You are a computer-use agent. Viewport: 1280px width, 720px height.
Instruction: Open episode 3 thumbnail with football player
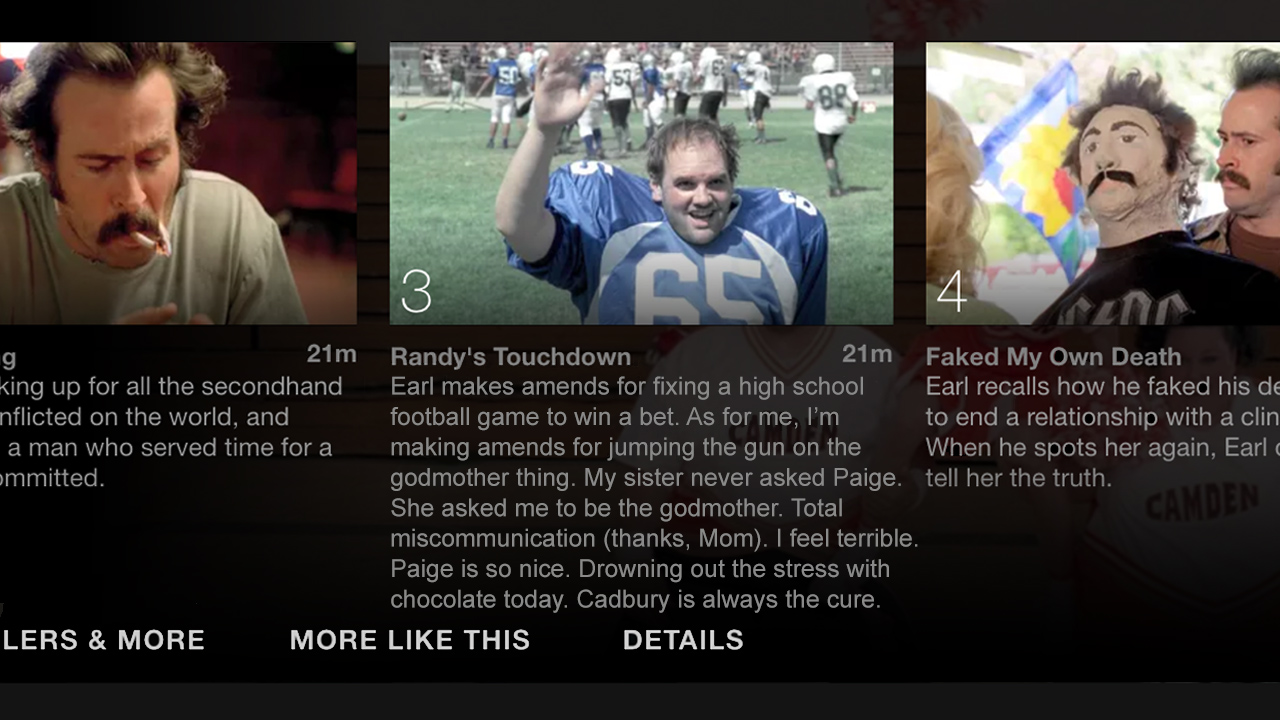coord(641,183)
